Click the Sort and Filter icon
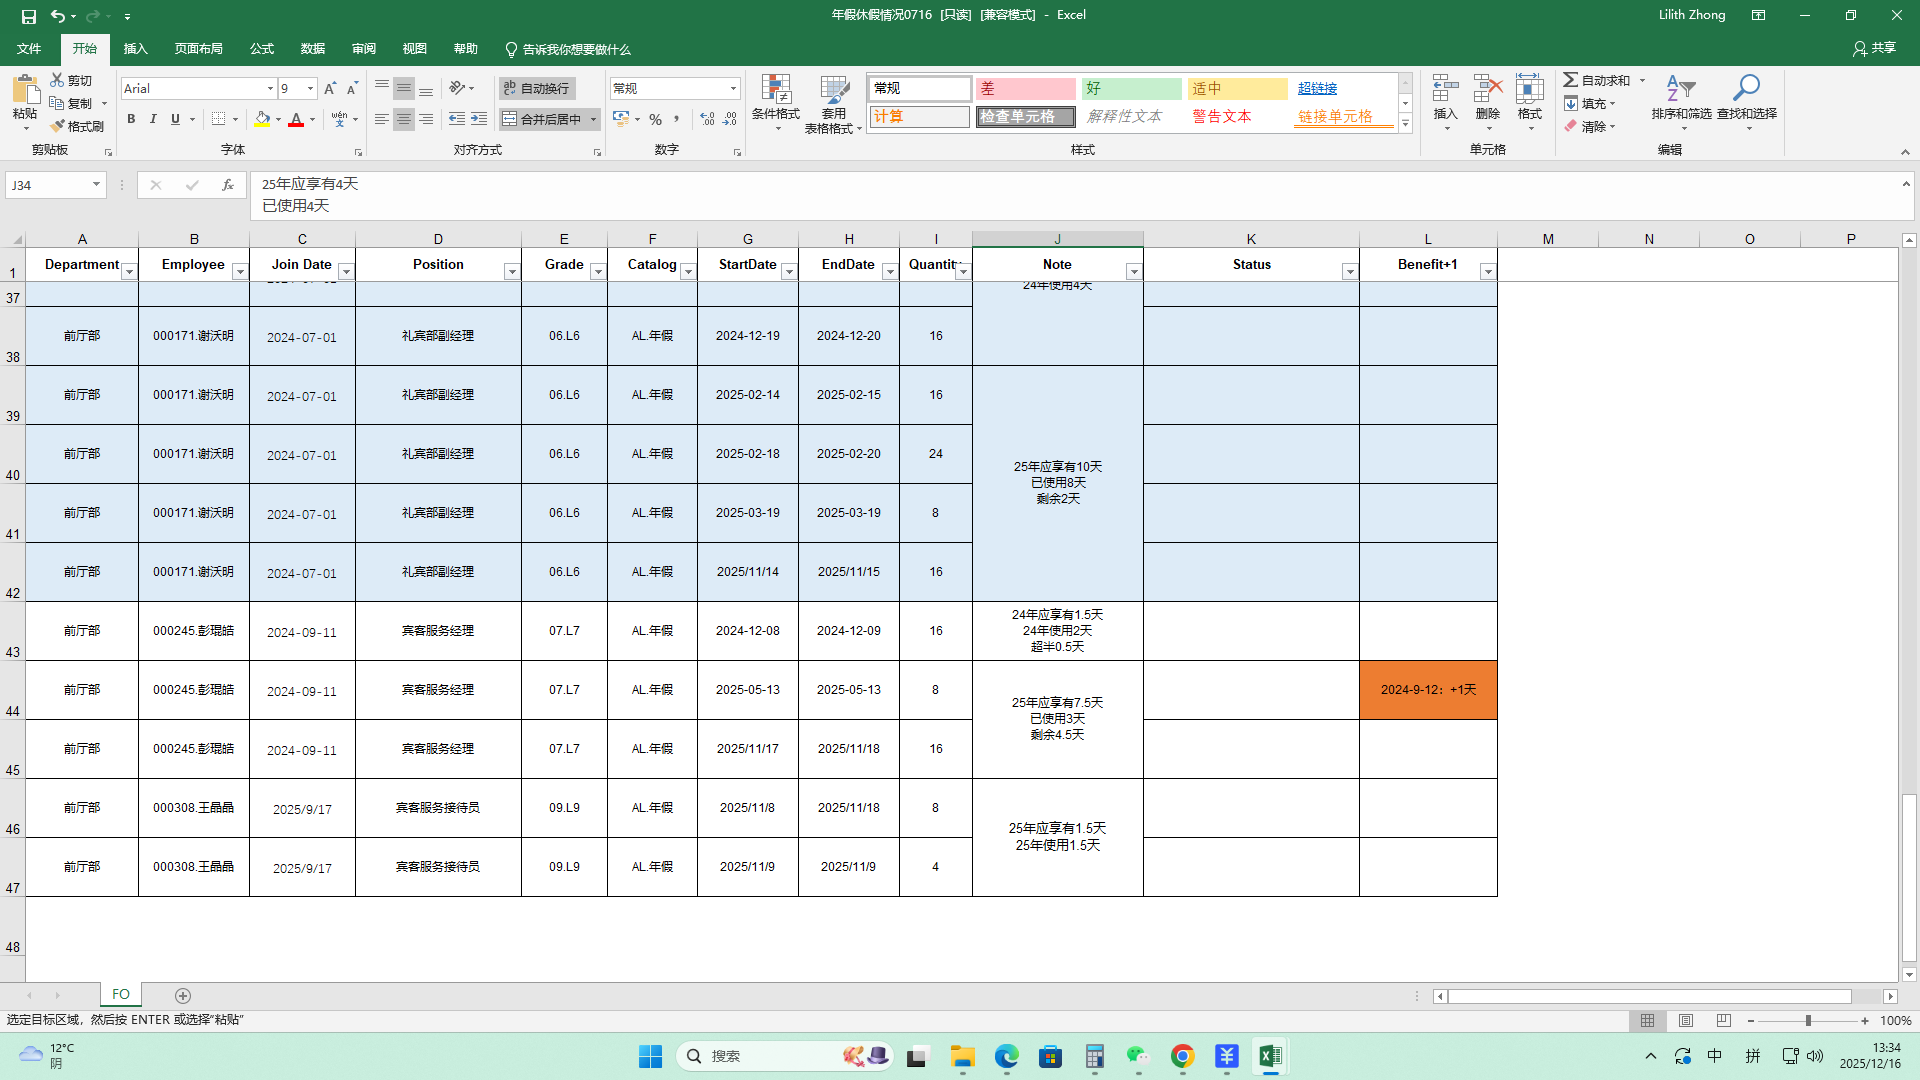 [1681, 90]
